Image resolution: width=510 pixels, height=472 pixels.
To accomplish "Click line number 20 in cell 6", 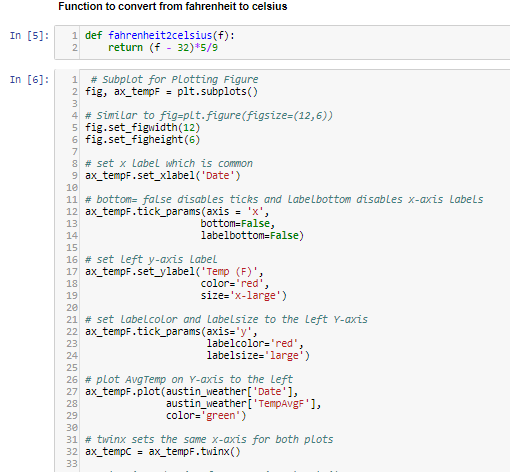I will click(x=72, y=307).
